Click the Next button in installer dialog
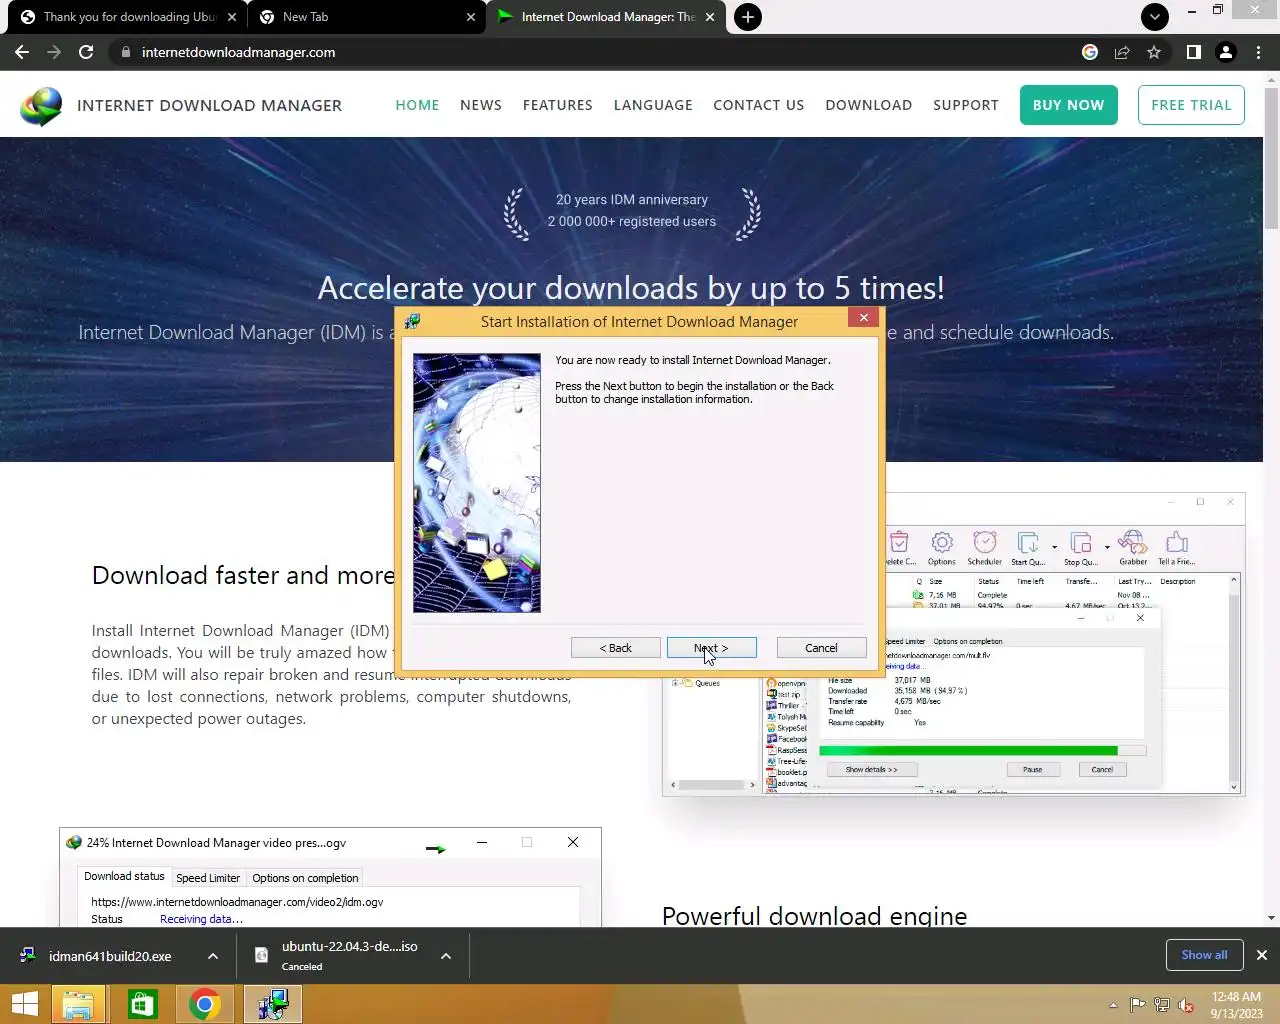Viewport: 1280px width, 1024px height. [711, 648]
